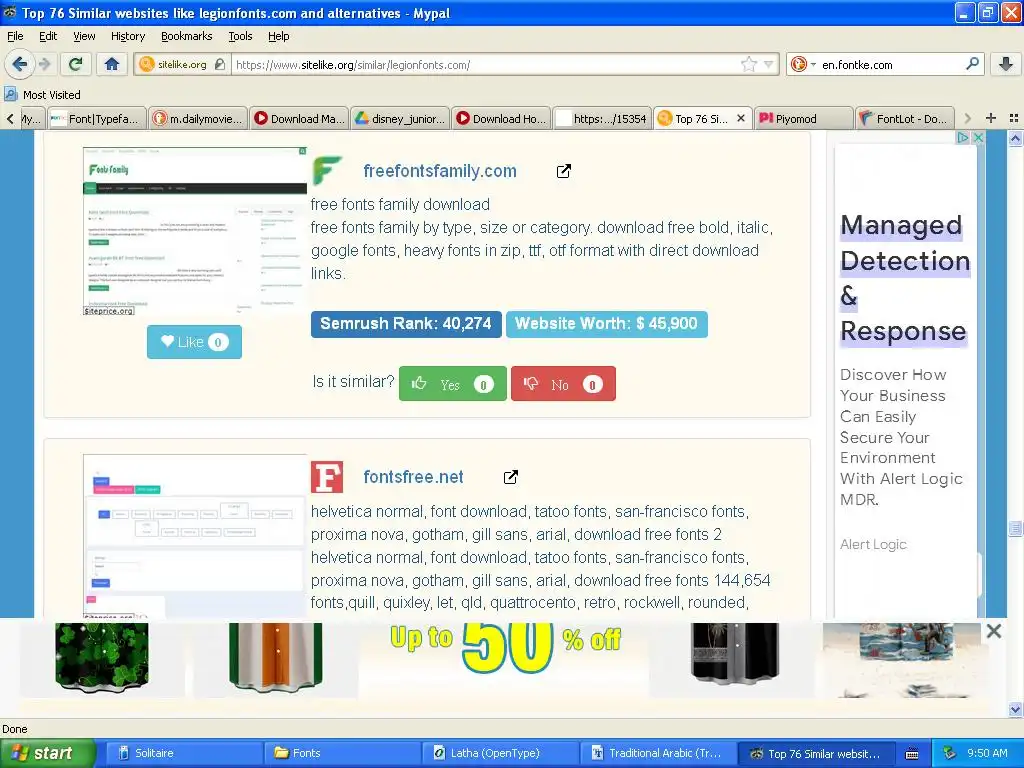The width and height of the screenshot is (1024, 768).
Task: Click the AdChoices triangle icon in sidebar ad
Action: pos(963,138)
